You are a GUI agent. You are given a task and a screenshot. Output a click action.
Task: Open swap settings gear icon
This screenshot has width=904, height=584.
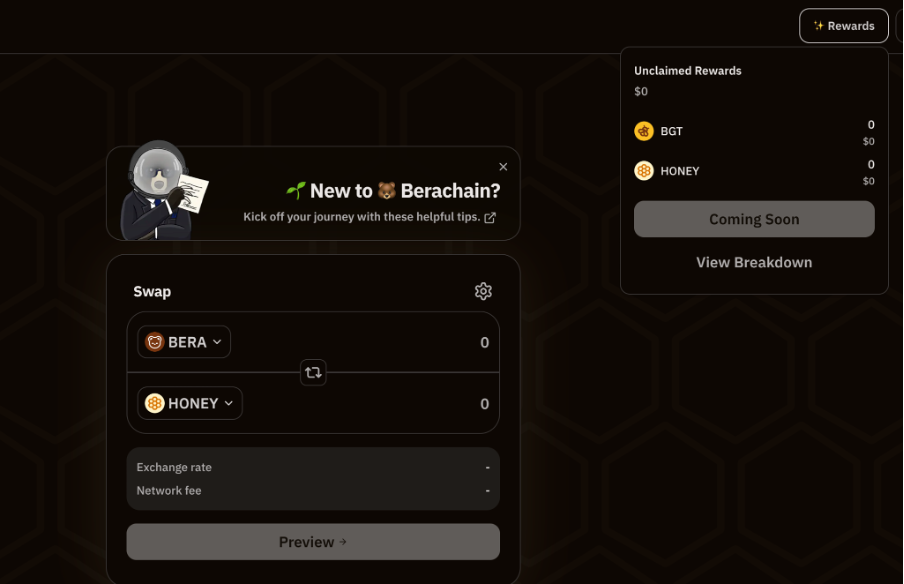click(x=483, y=291)
